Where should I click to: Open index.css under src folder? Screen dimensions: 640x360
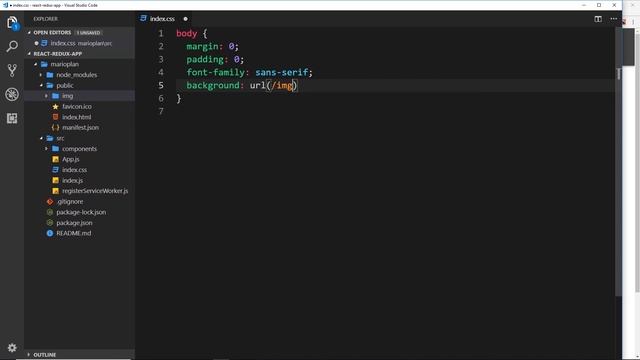tap(74, 170)
